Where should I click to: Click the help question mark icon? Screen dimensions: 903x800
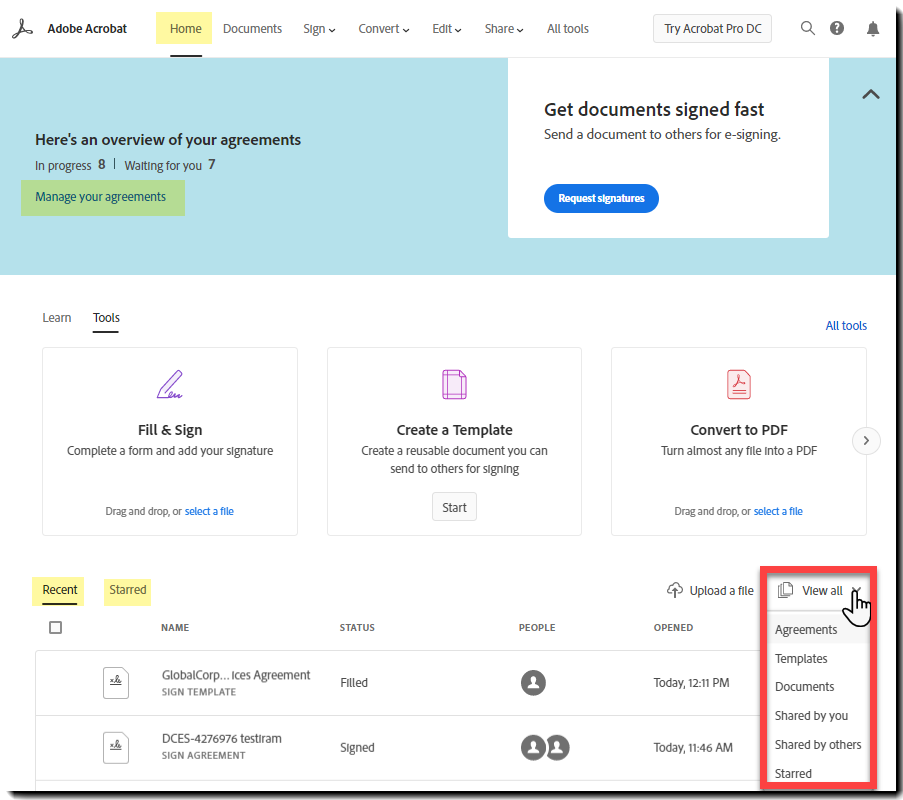[837, 28]
